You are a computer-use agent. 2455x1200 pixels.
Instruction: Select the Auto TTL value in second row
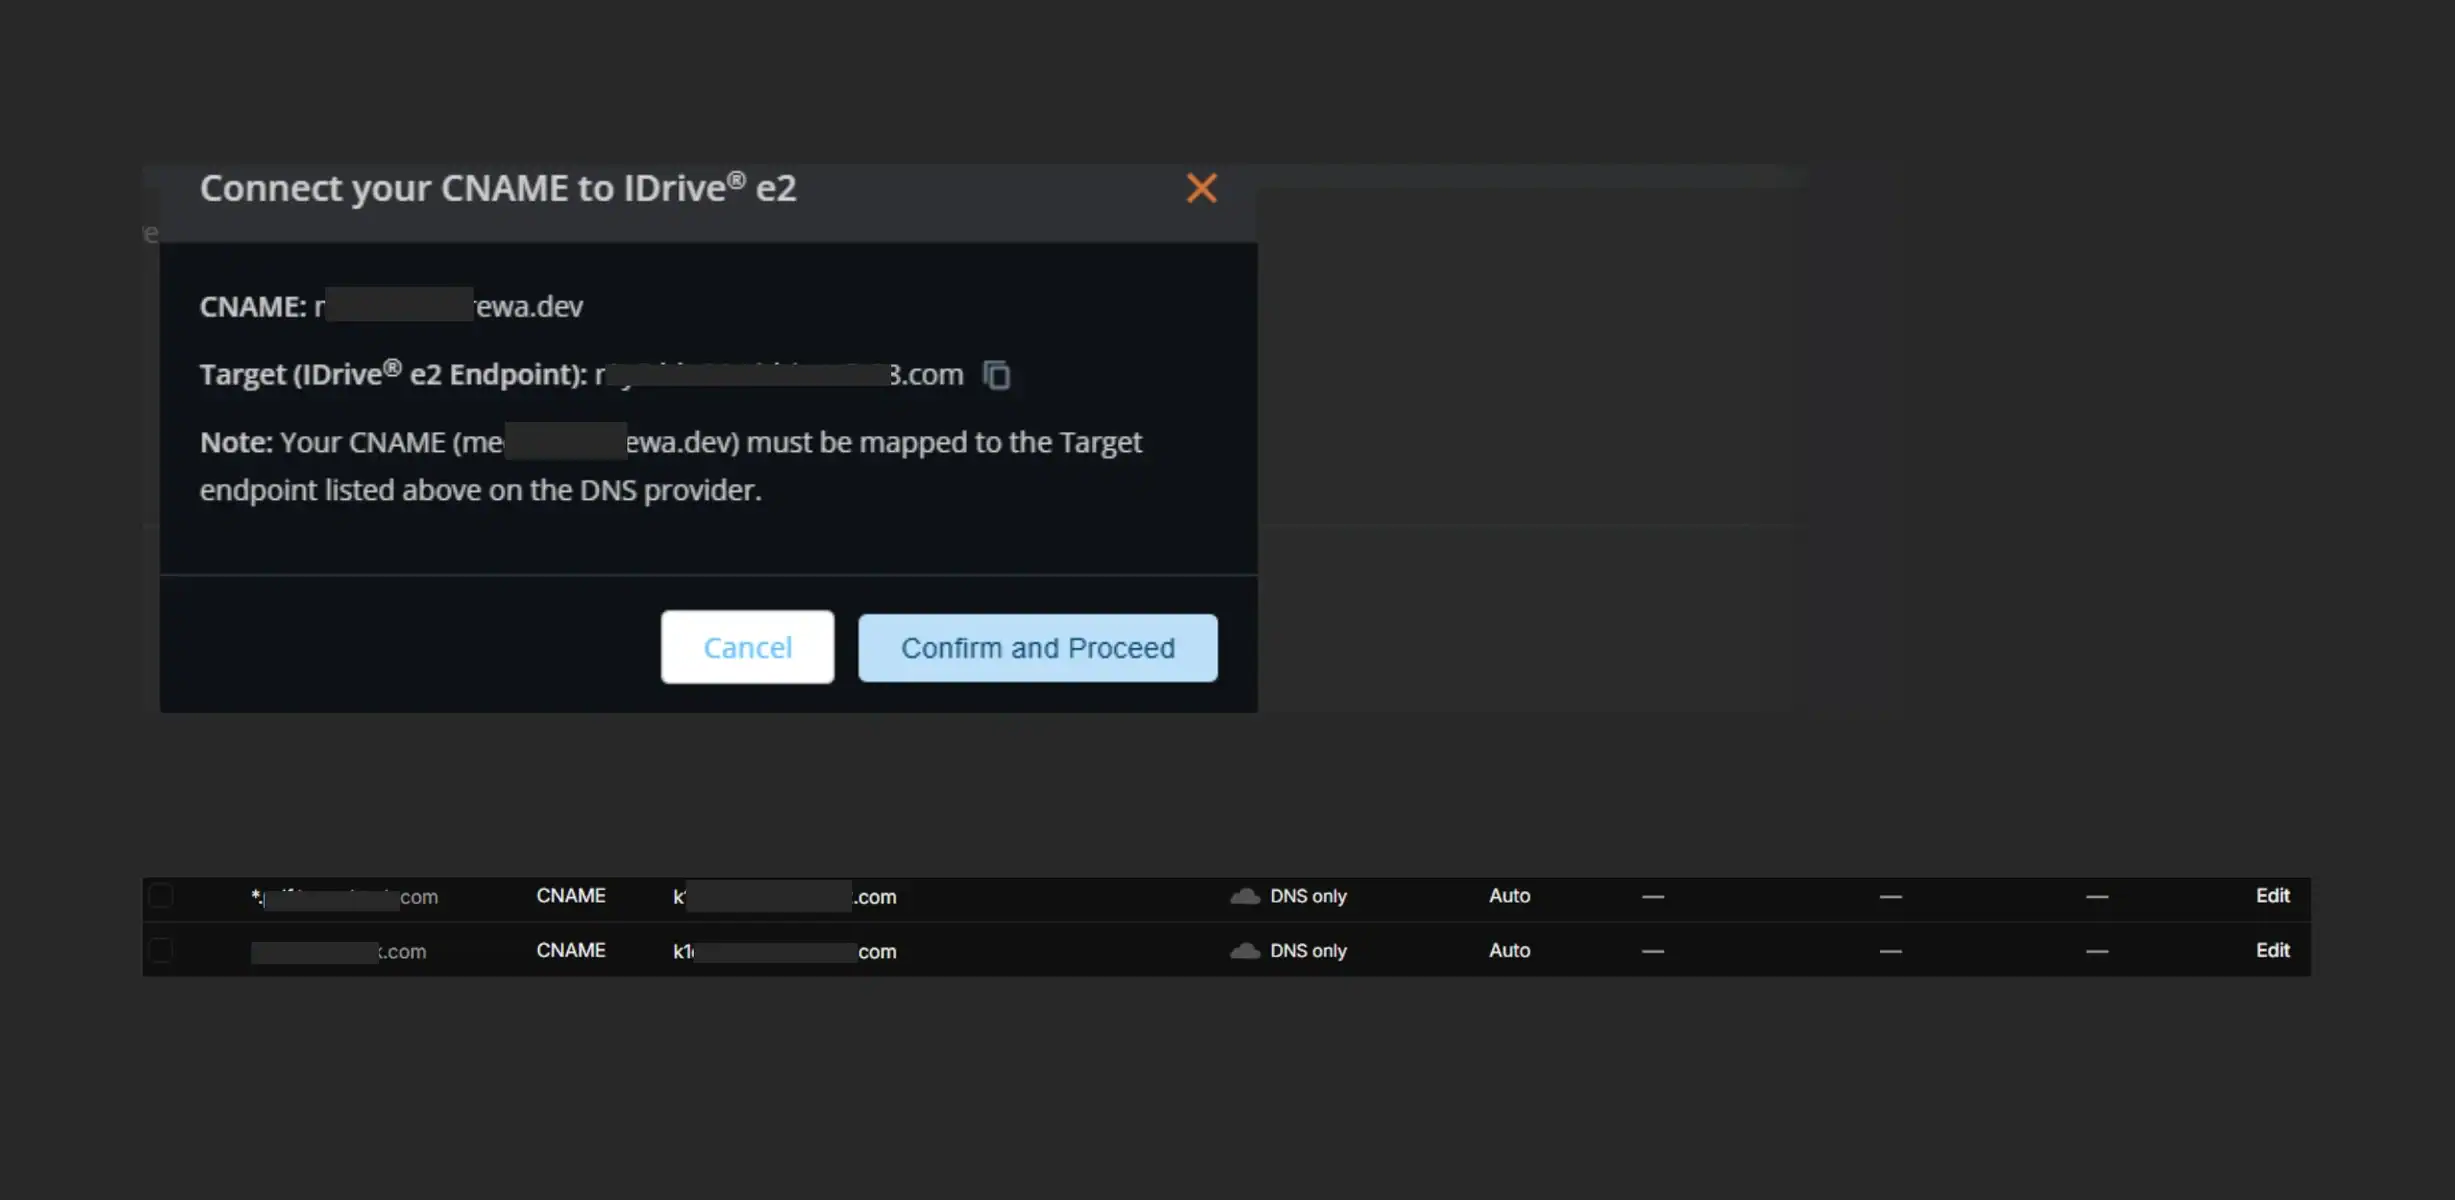coord(1509,950)
